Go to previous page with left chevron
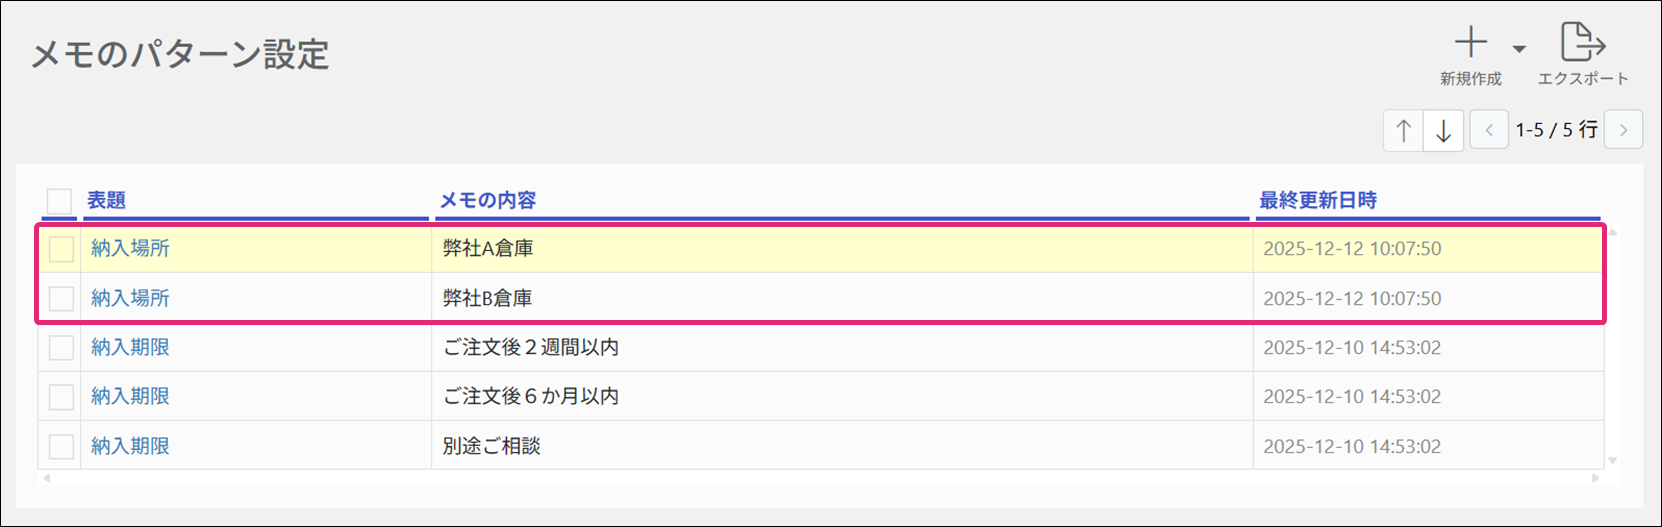 click(x=1489, y=131)
